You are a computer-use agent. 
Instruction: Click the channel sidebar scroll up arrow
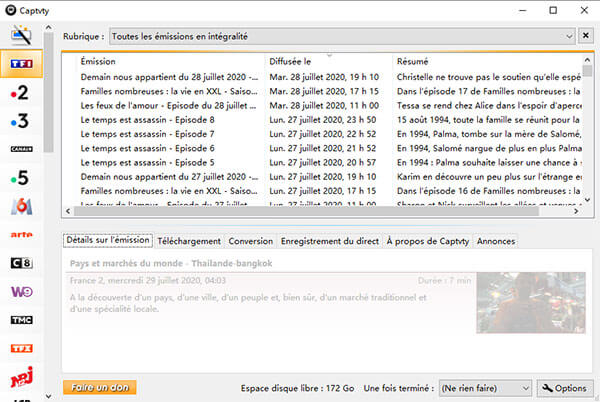(x=48, y=28)
